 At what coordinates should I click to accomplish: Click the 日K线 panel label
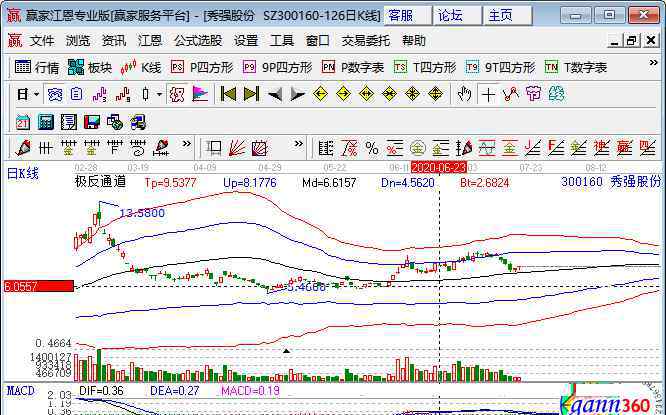23,174
